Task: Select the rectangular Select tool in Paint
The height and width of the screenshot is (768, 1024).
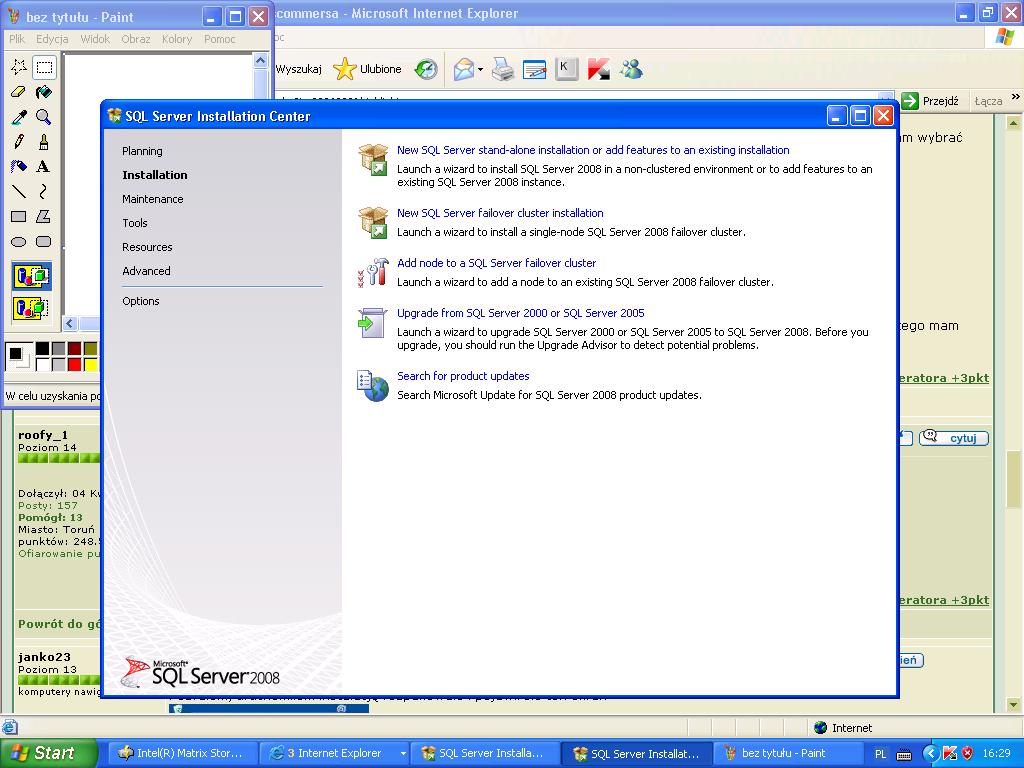Action: (44, 67)
